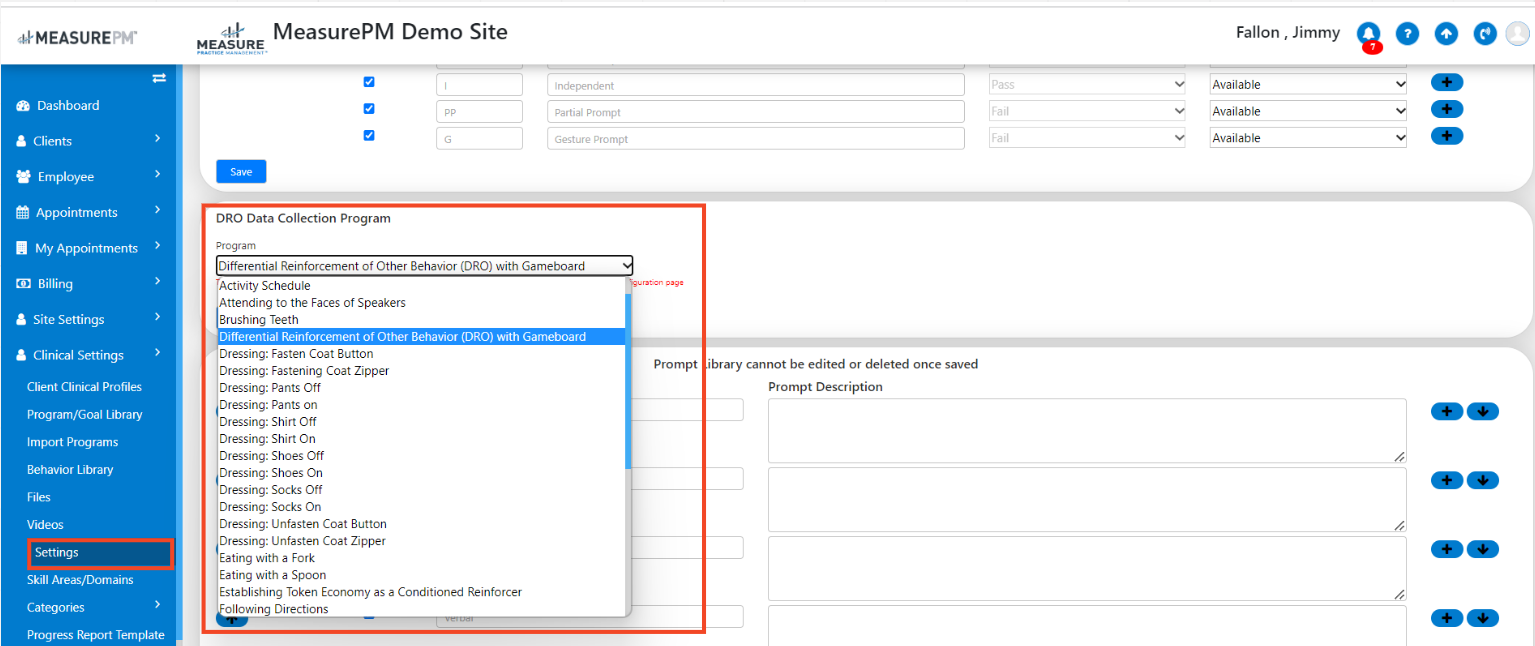Screen dimensions: 1535x646
Task: Open My Appointments in sidebar
Action: pos(86,249)
